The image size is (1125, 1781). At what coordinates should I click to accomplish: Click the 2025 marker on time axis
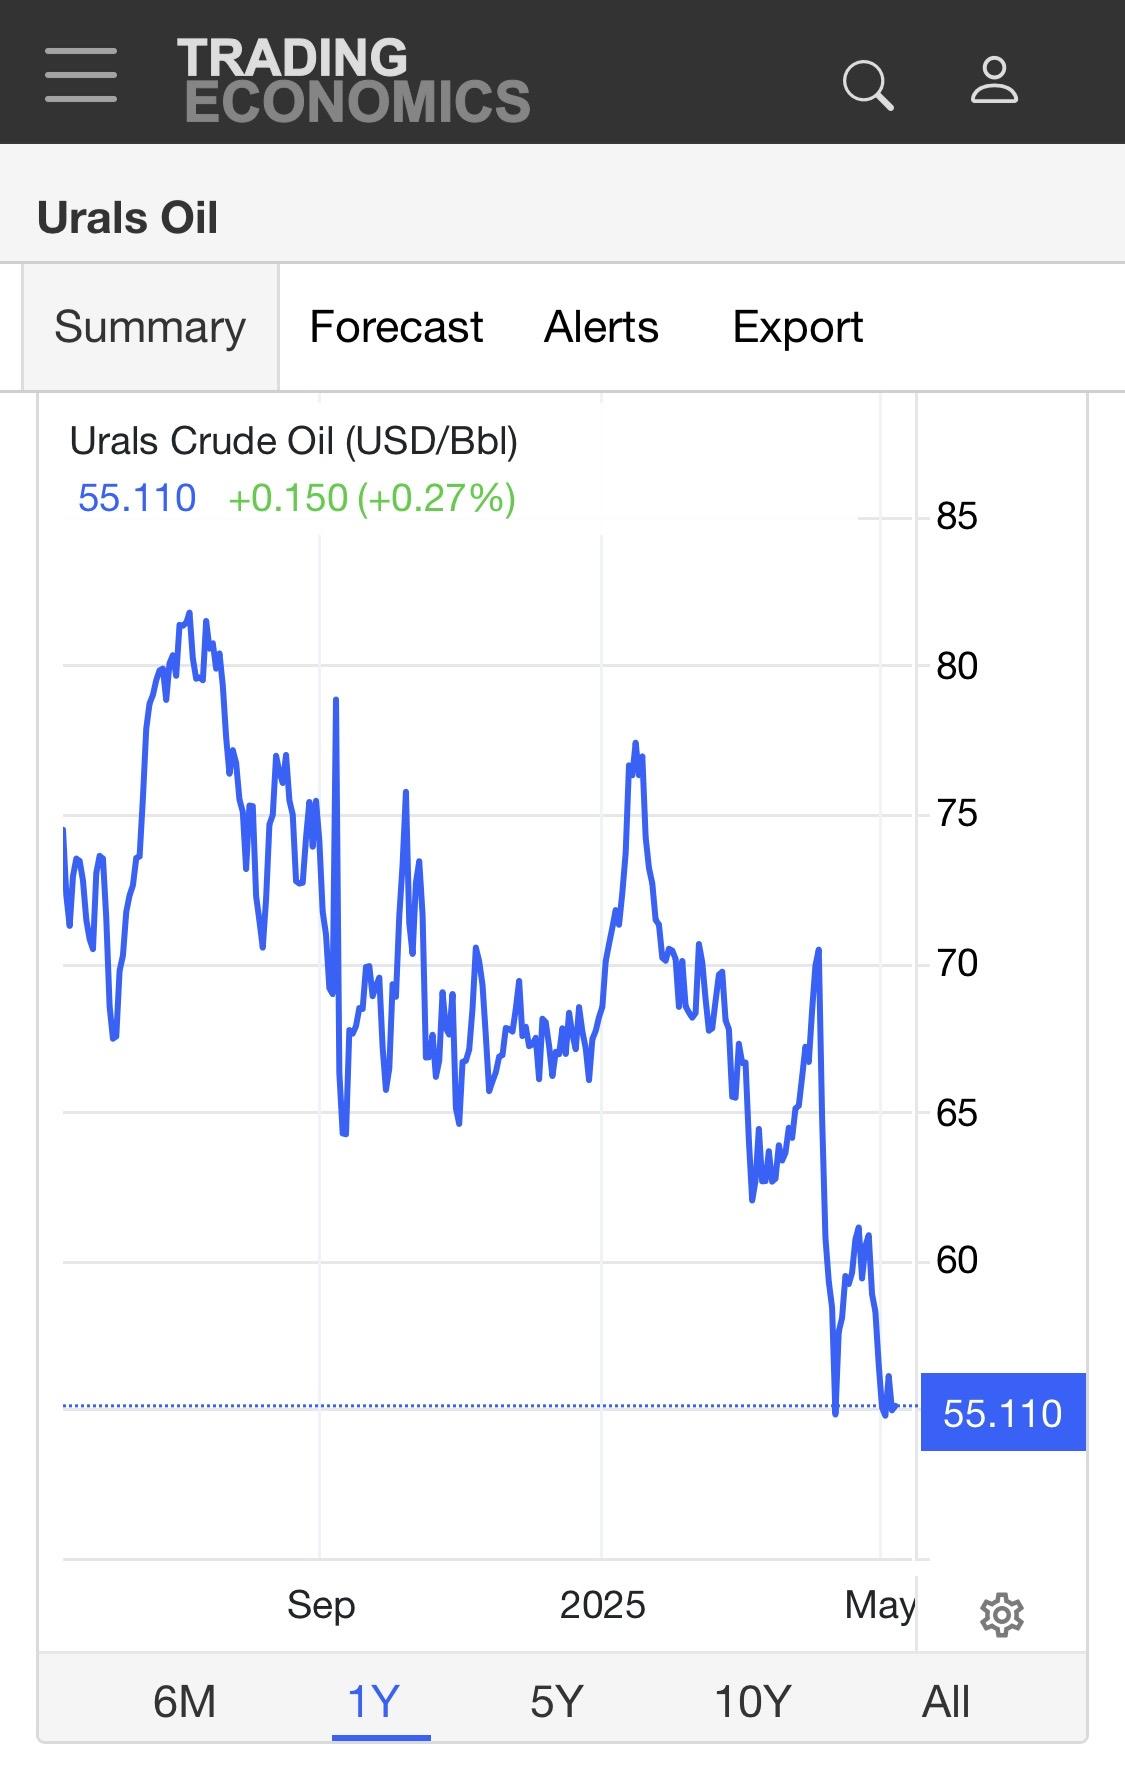click(x=602, y=1605)
